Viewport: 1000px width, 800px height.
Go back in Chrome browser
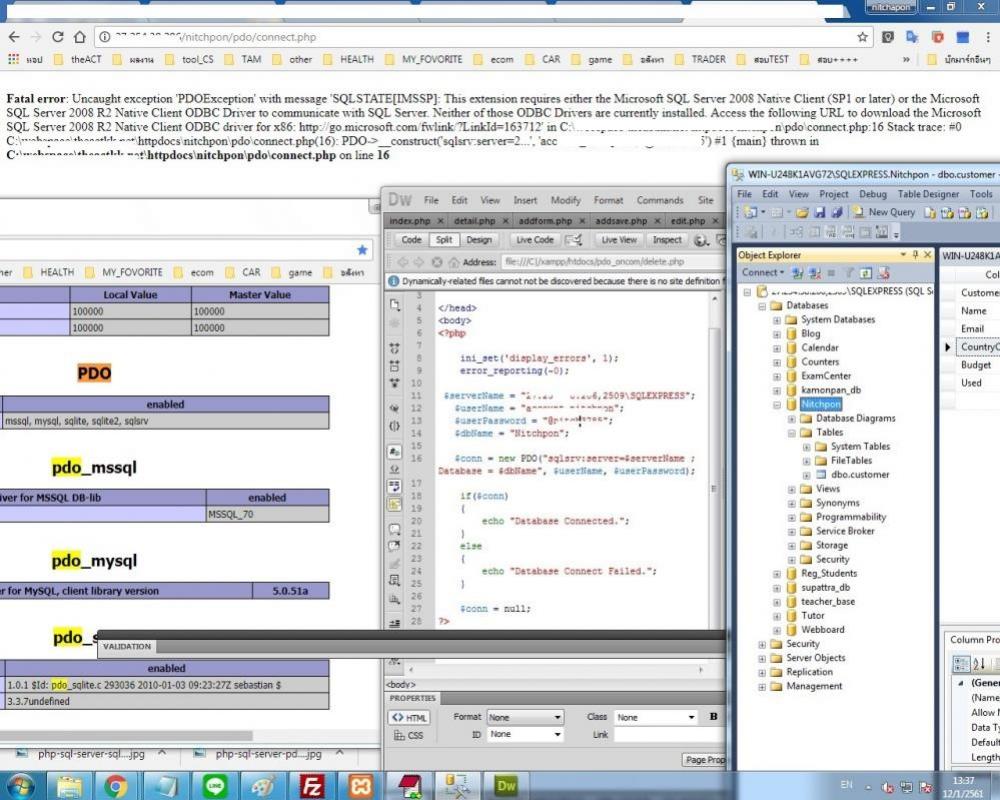tap(14, 37)
